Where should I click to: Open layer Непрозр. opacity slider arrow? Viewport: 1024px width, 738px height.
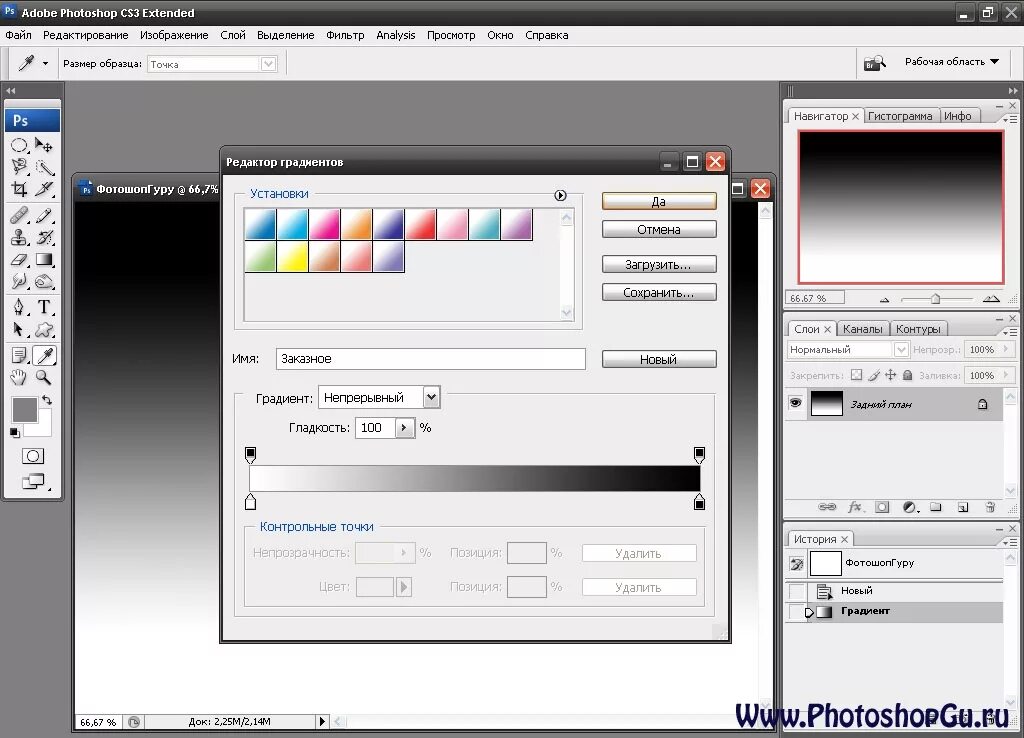tap(1006, 349)
